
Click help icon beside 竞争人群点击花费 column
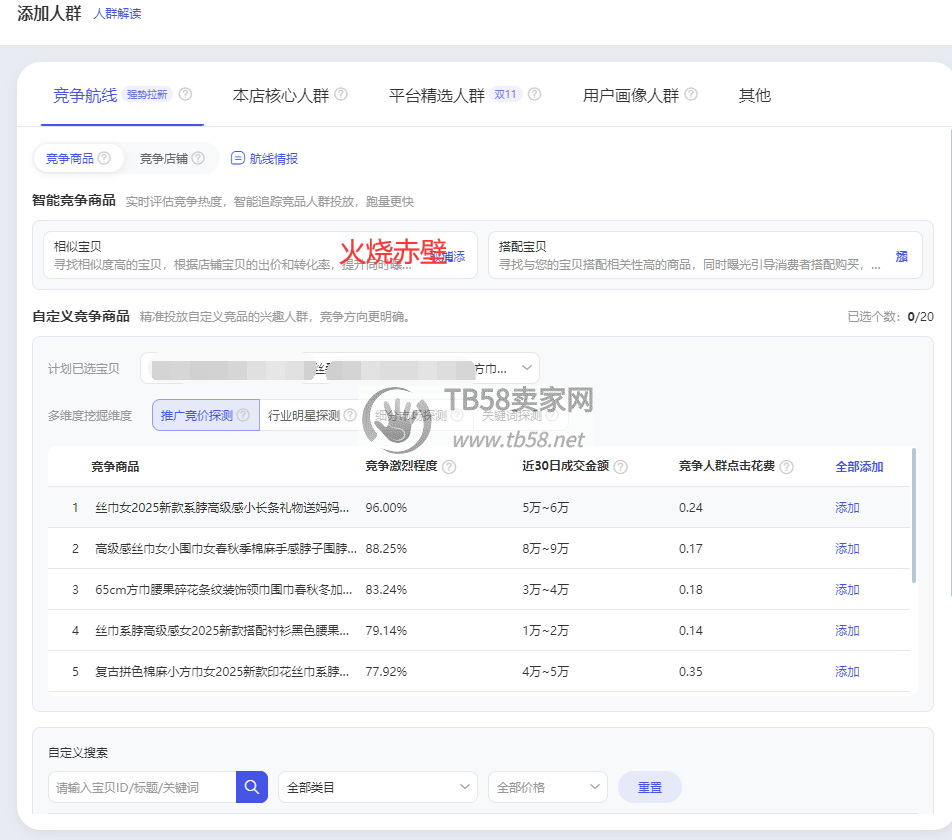coord(786,467)
